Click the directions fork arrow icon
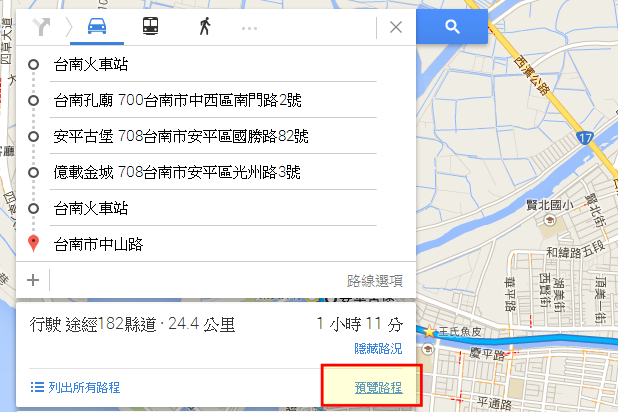 (41, 27)
